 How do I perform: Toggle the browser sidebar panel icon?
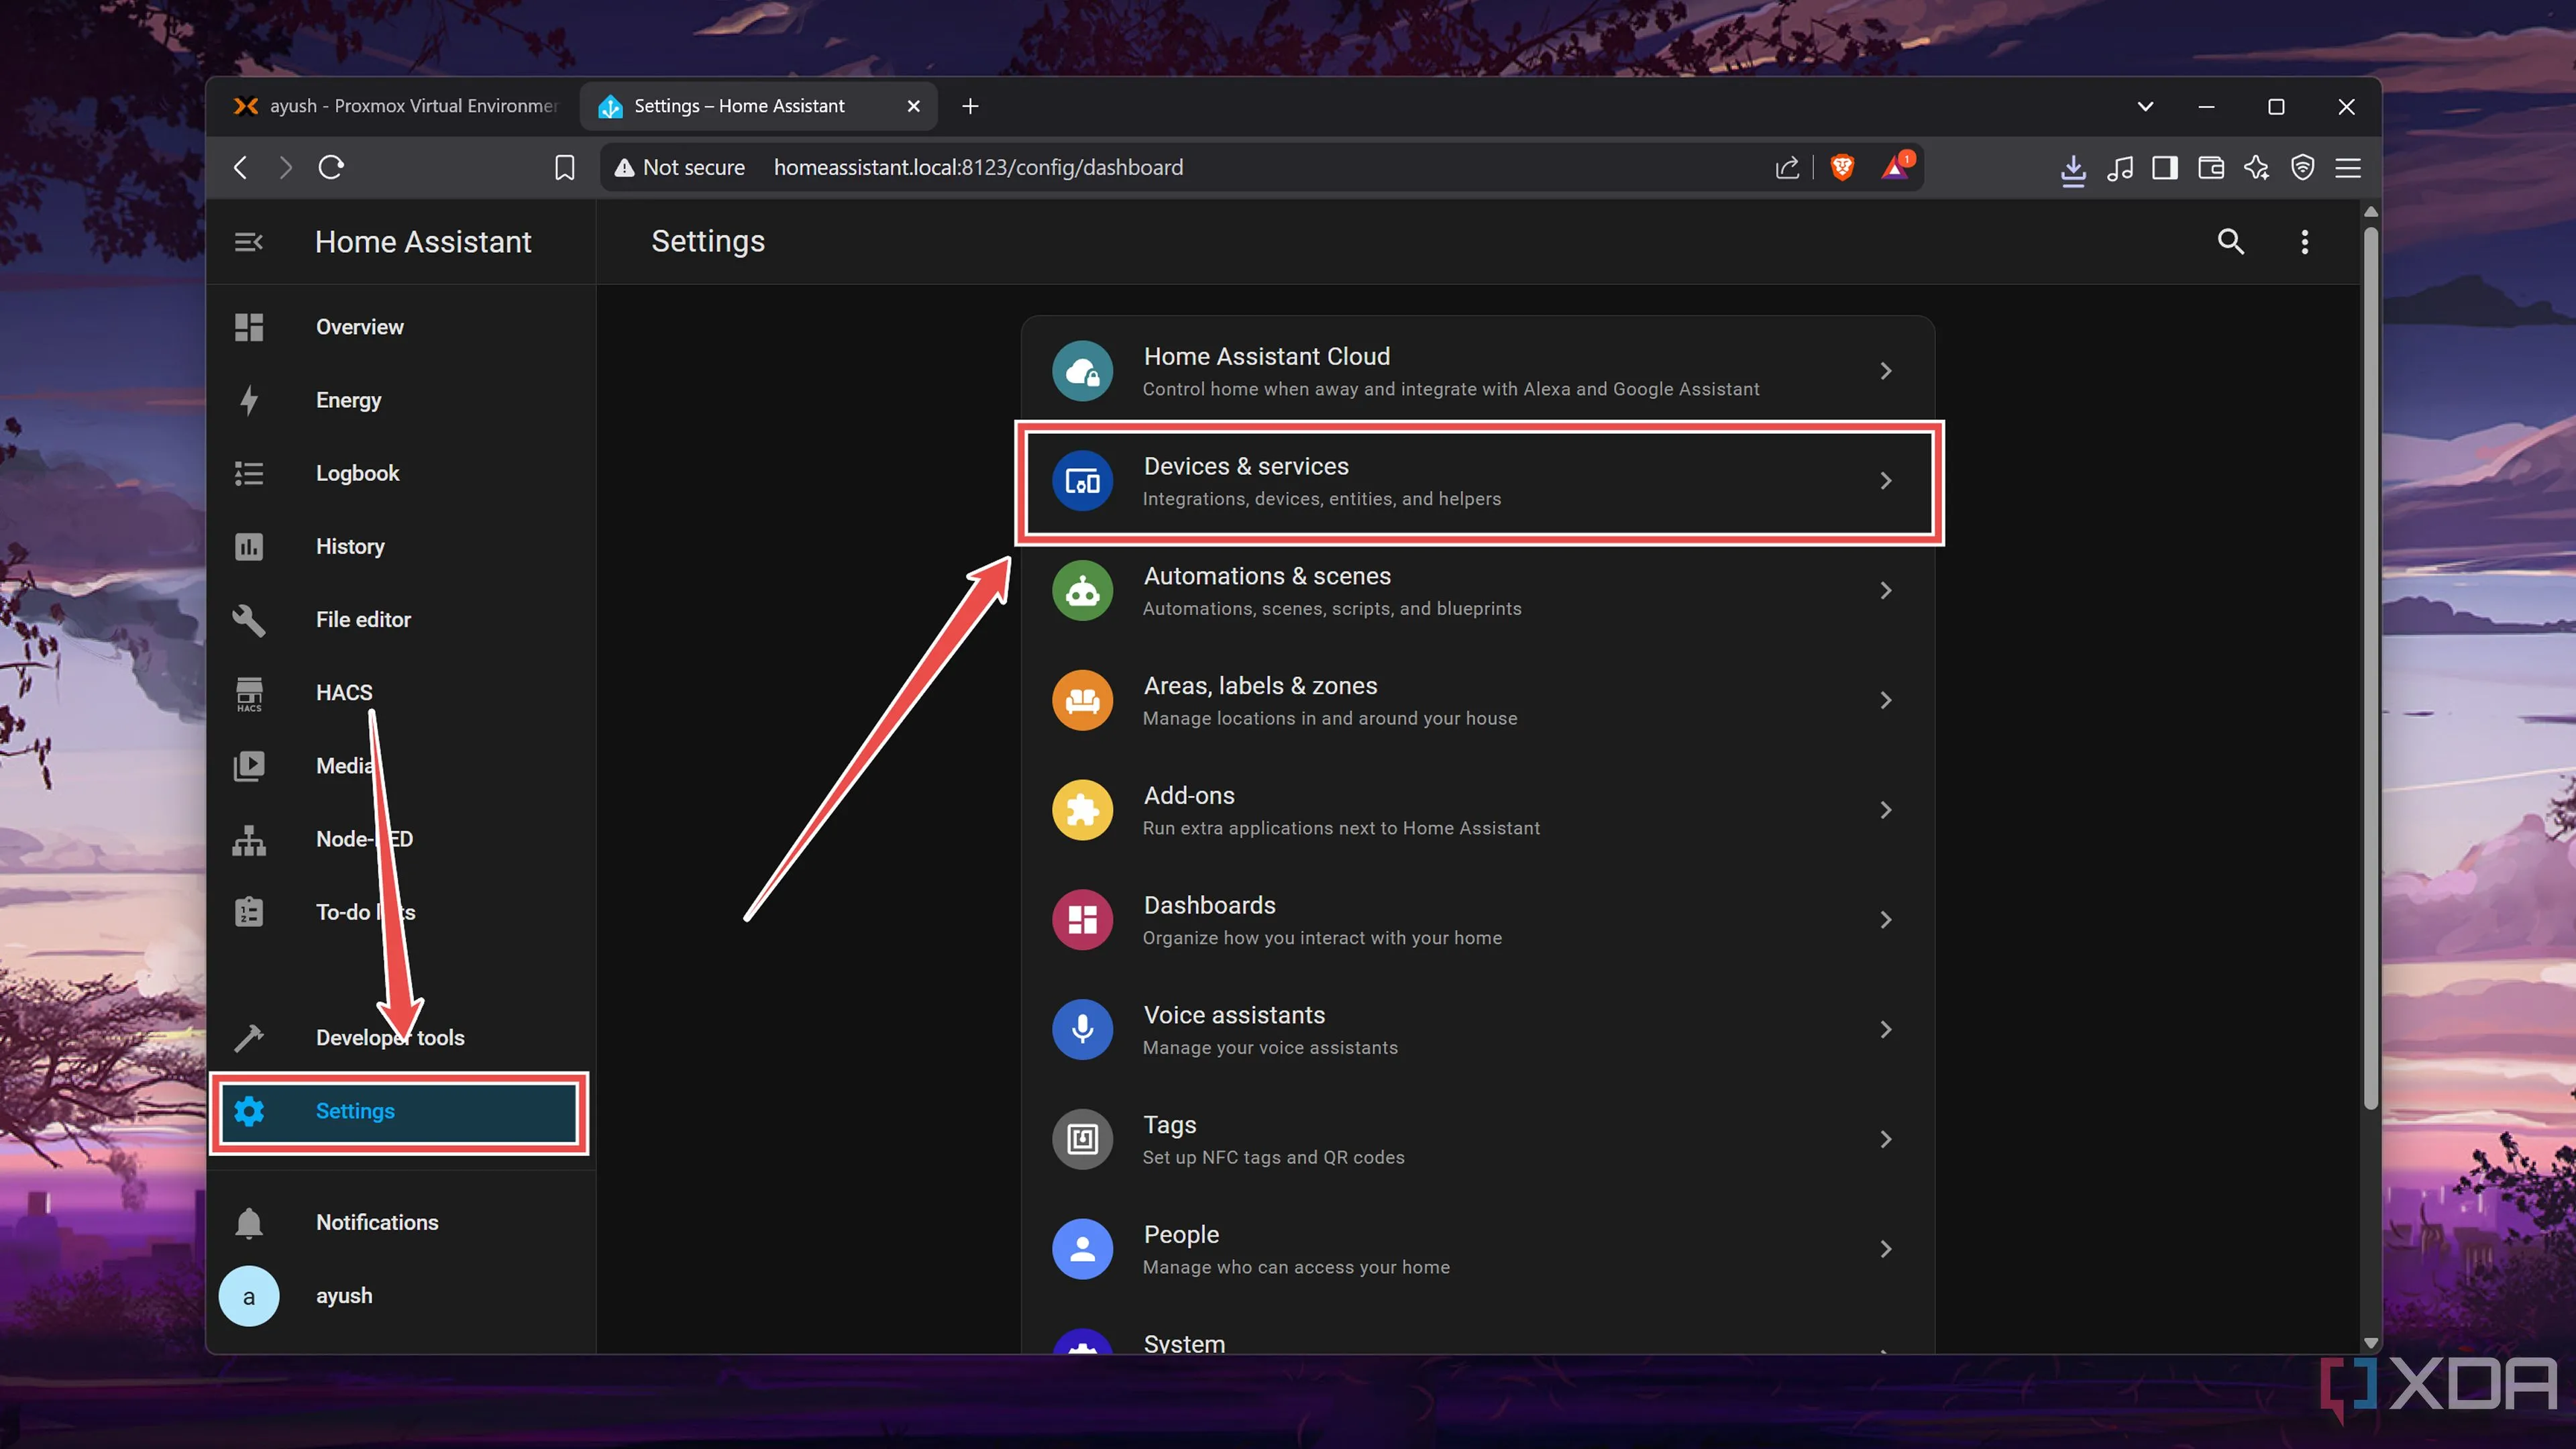(x=2165, y=167)
